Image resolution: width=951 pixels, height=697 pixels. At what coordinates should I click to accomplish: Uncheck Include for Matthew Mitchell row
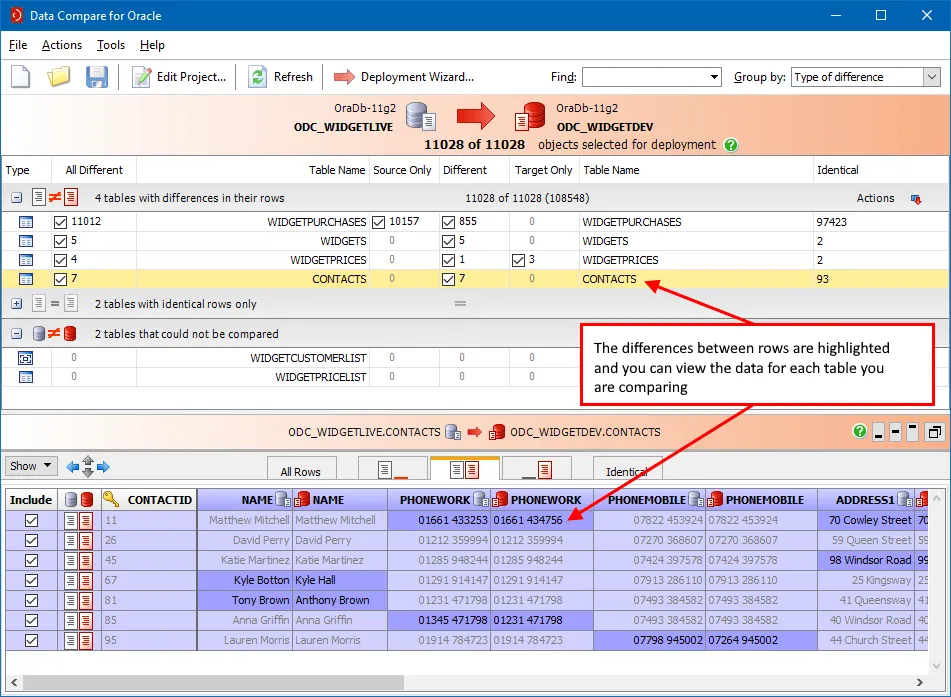point(31,520)
